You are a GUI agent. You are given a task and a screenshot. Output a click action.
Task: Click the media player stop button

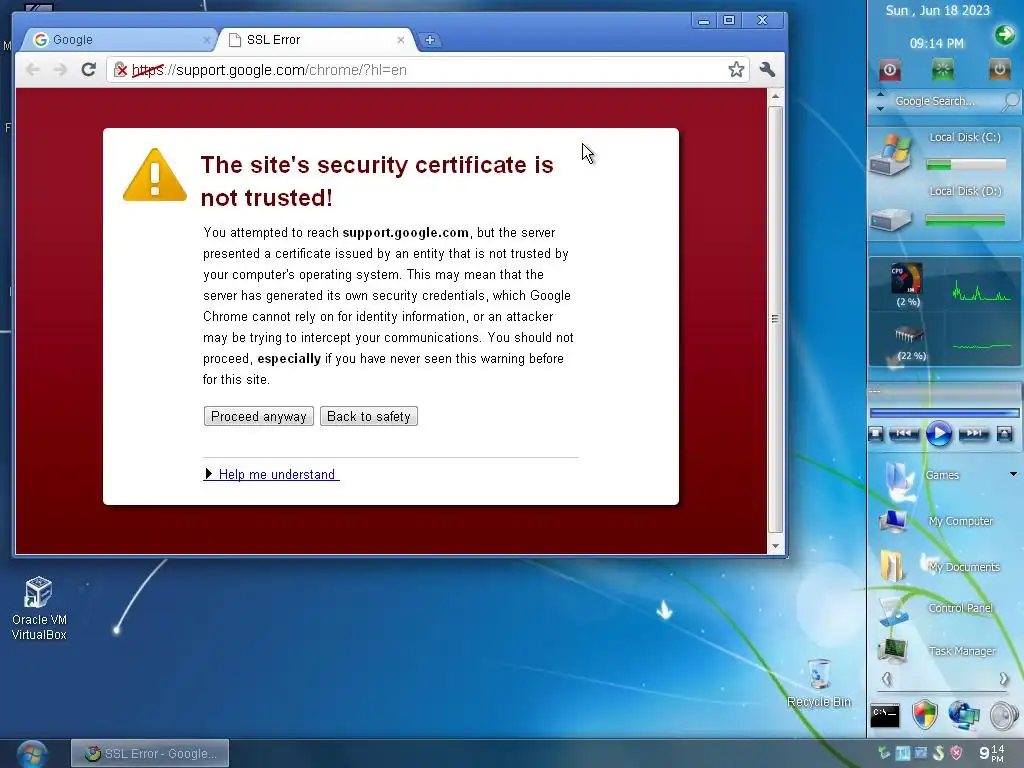click(x=876, y=433)
